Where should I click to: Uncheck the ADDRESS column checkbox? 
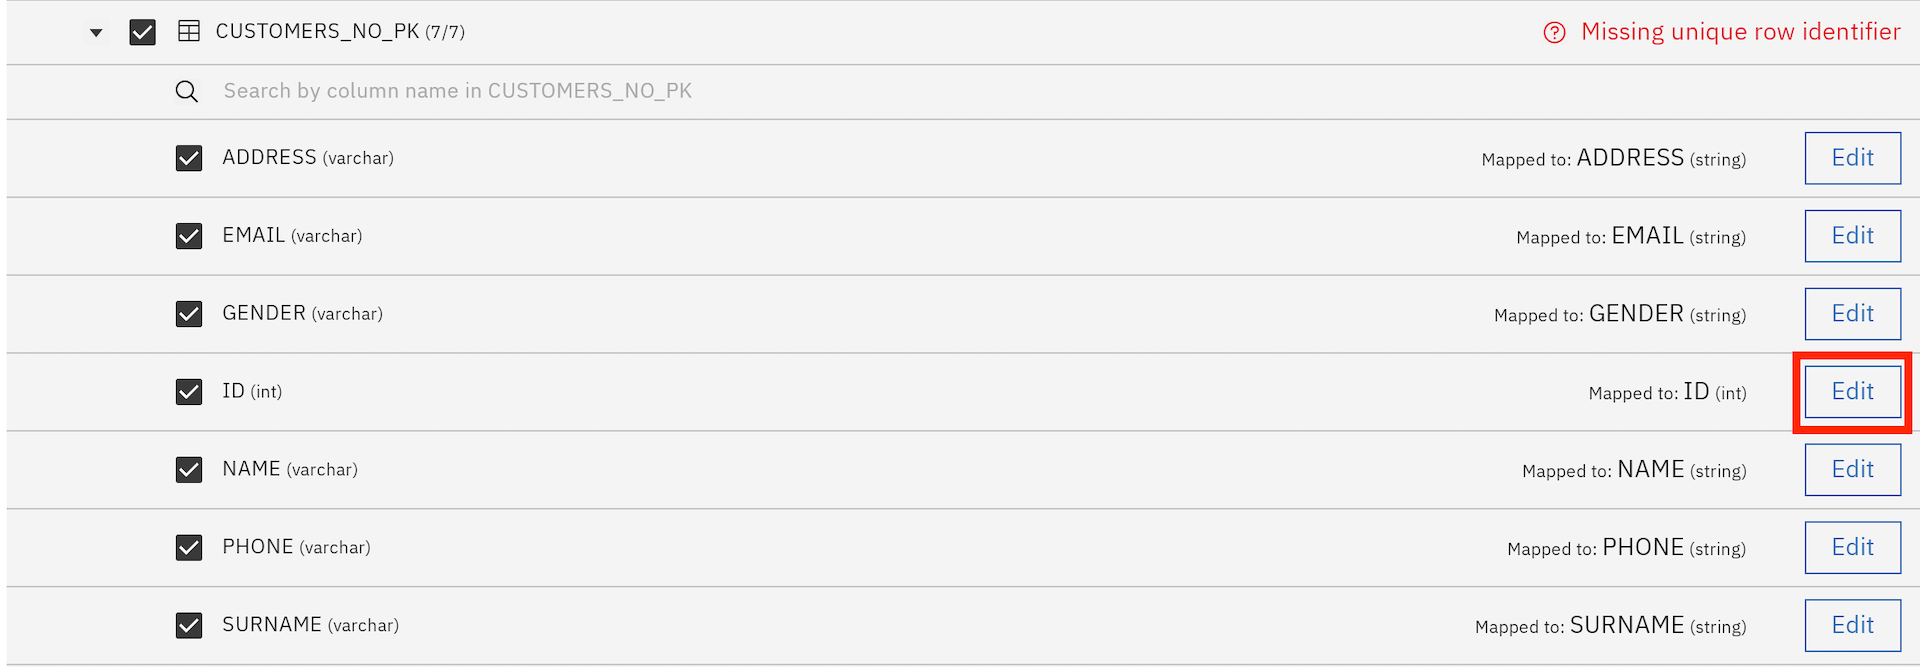tap(189, 158)
